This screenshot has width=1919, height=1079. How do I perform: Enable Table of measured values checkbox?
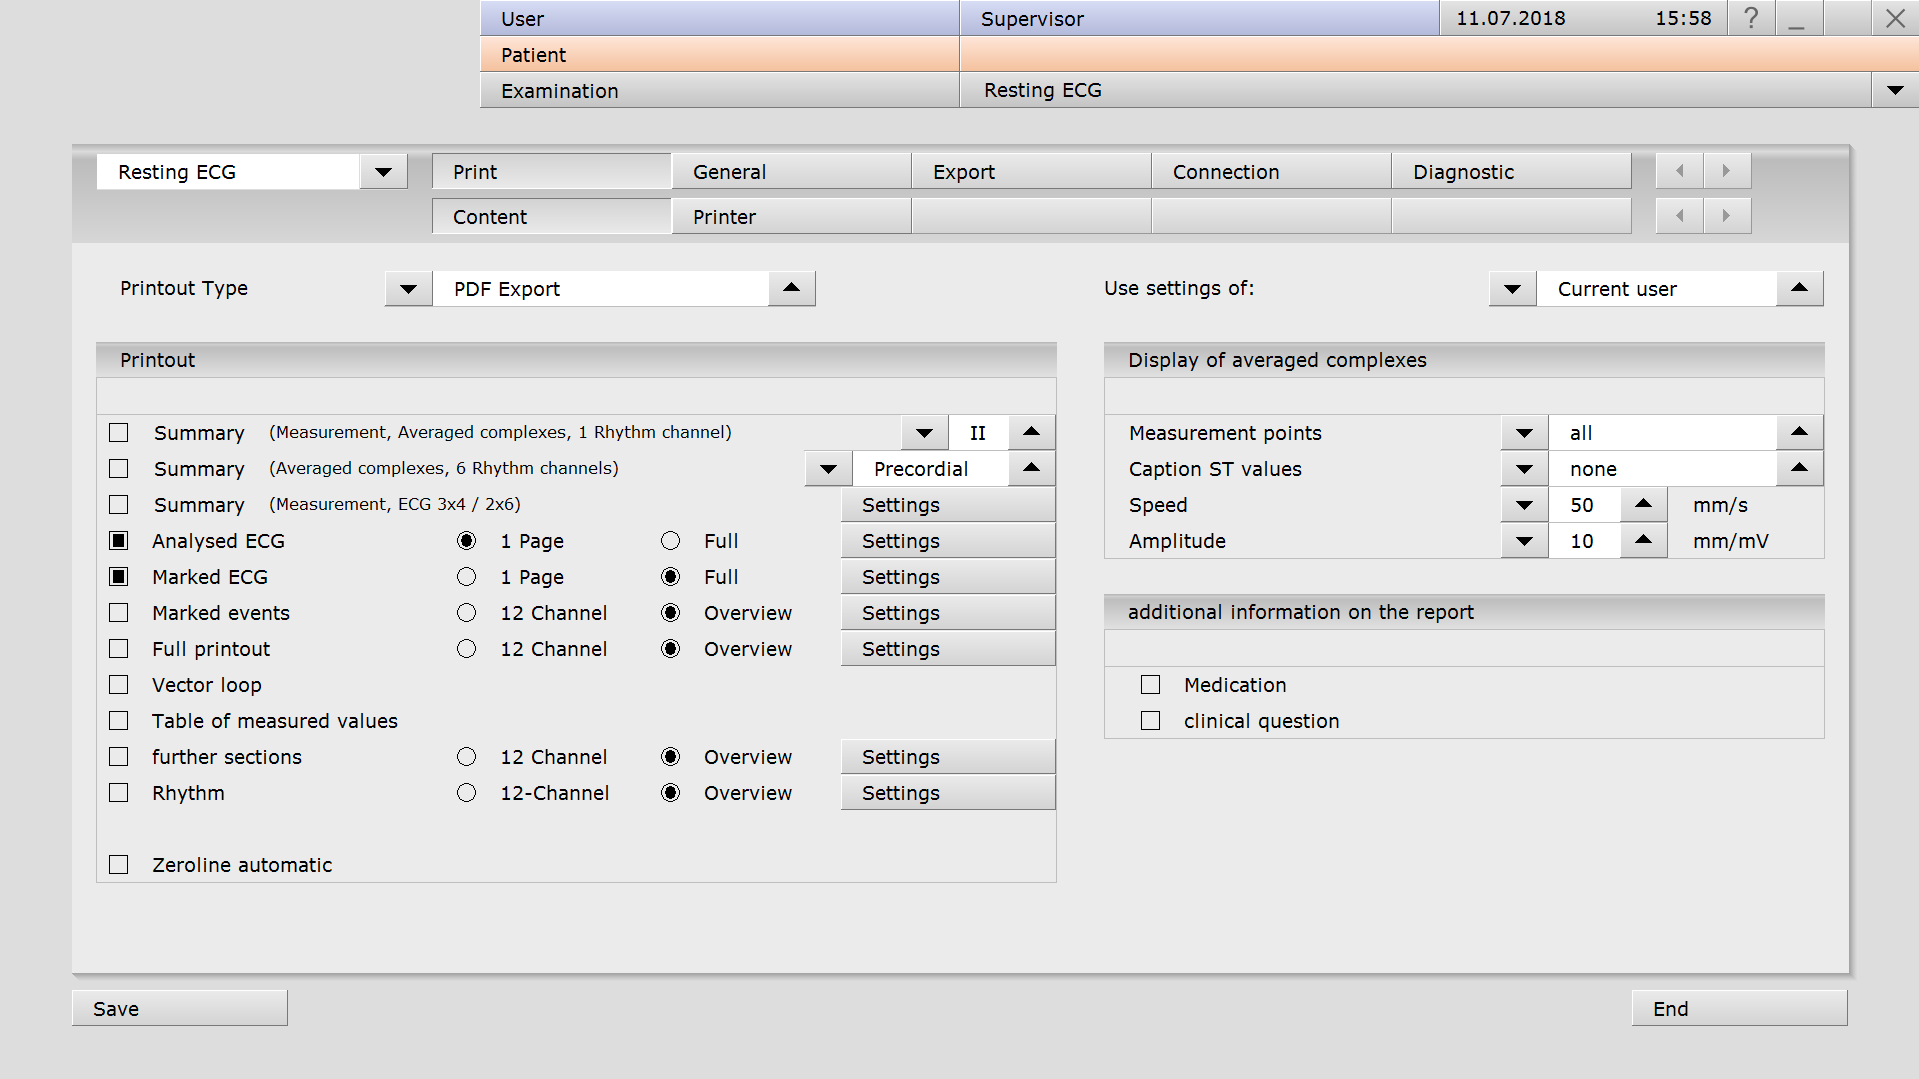click(119, 721)
